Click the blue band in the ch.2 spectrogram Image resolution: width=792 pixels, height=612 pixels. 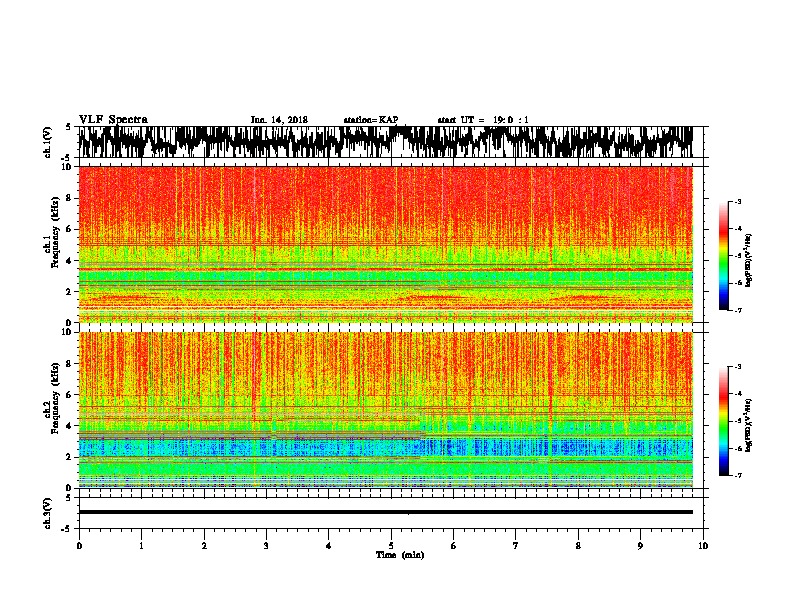(386, 448)
